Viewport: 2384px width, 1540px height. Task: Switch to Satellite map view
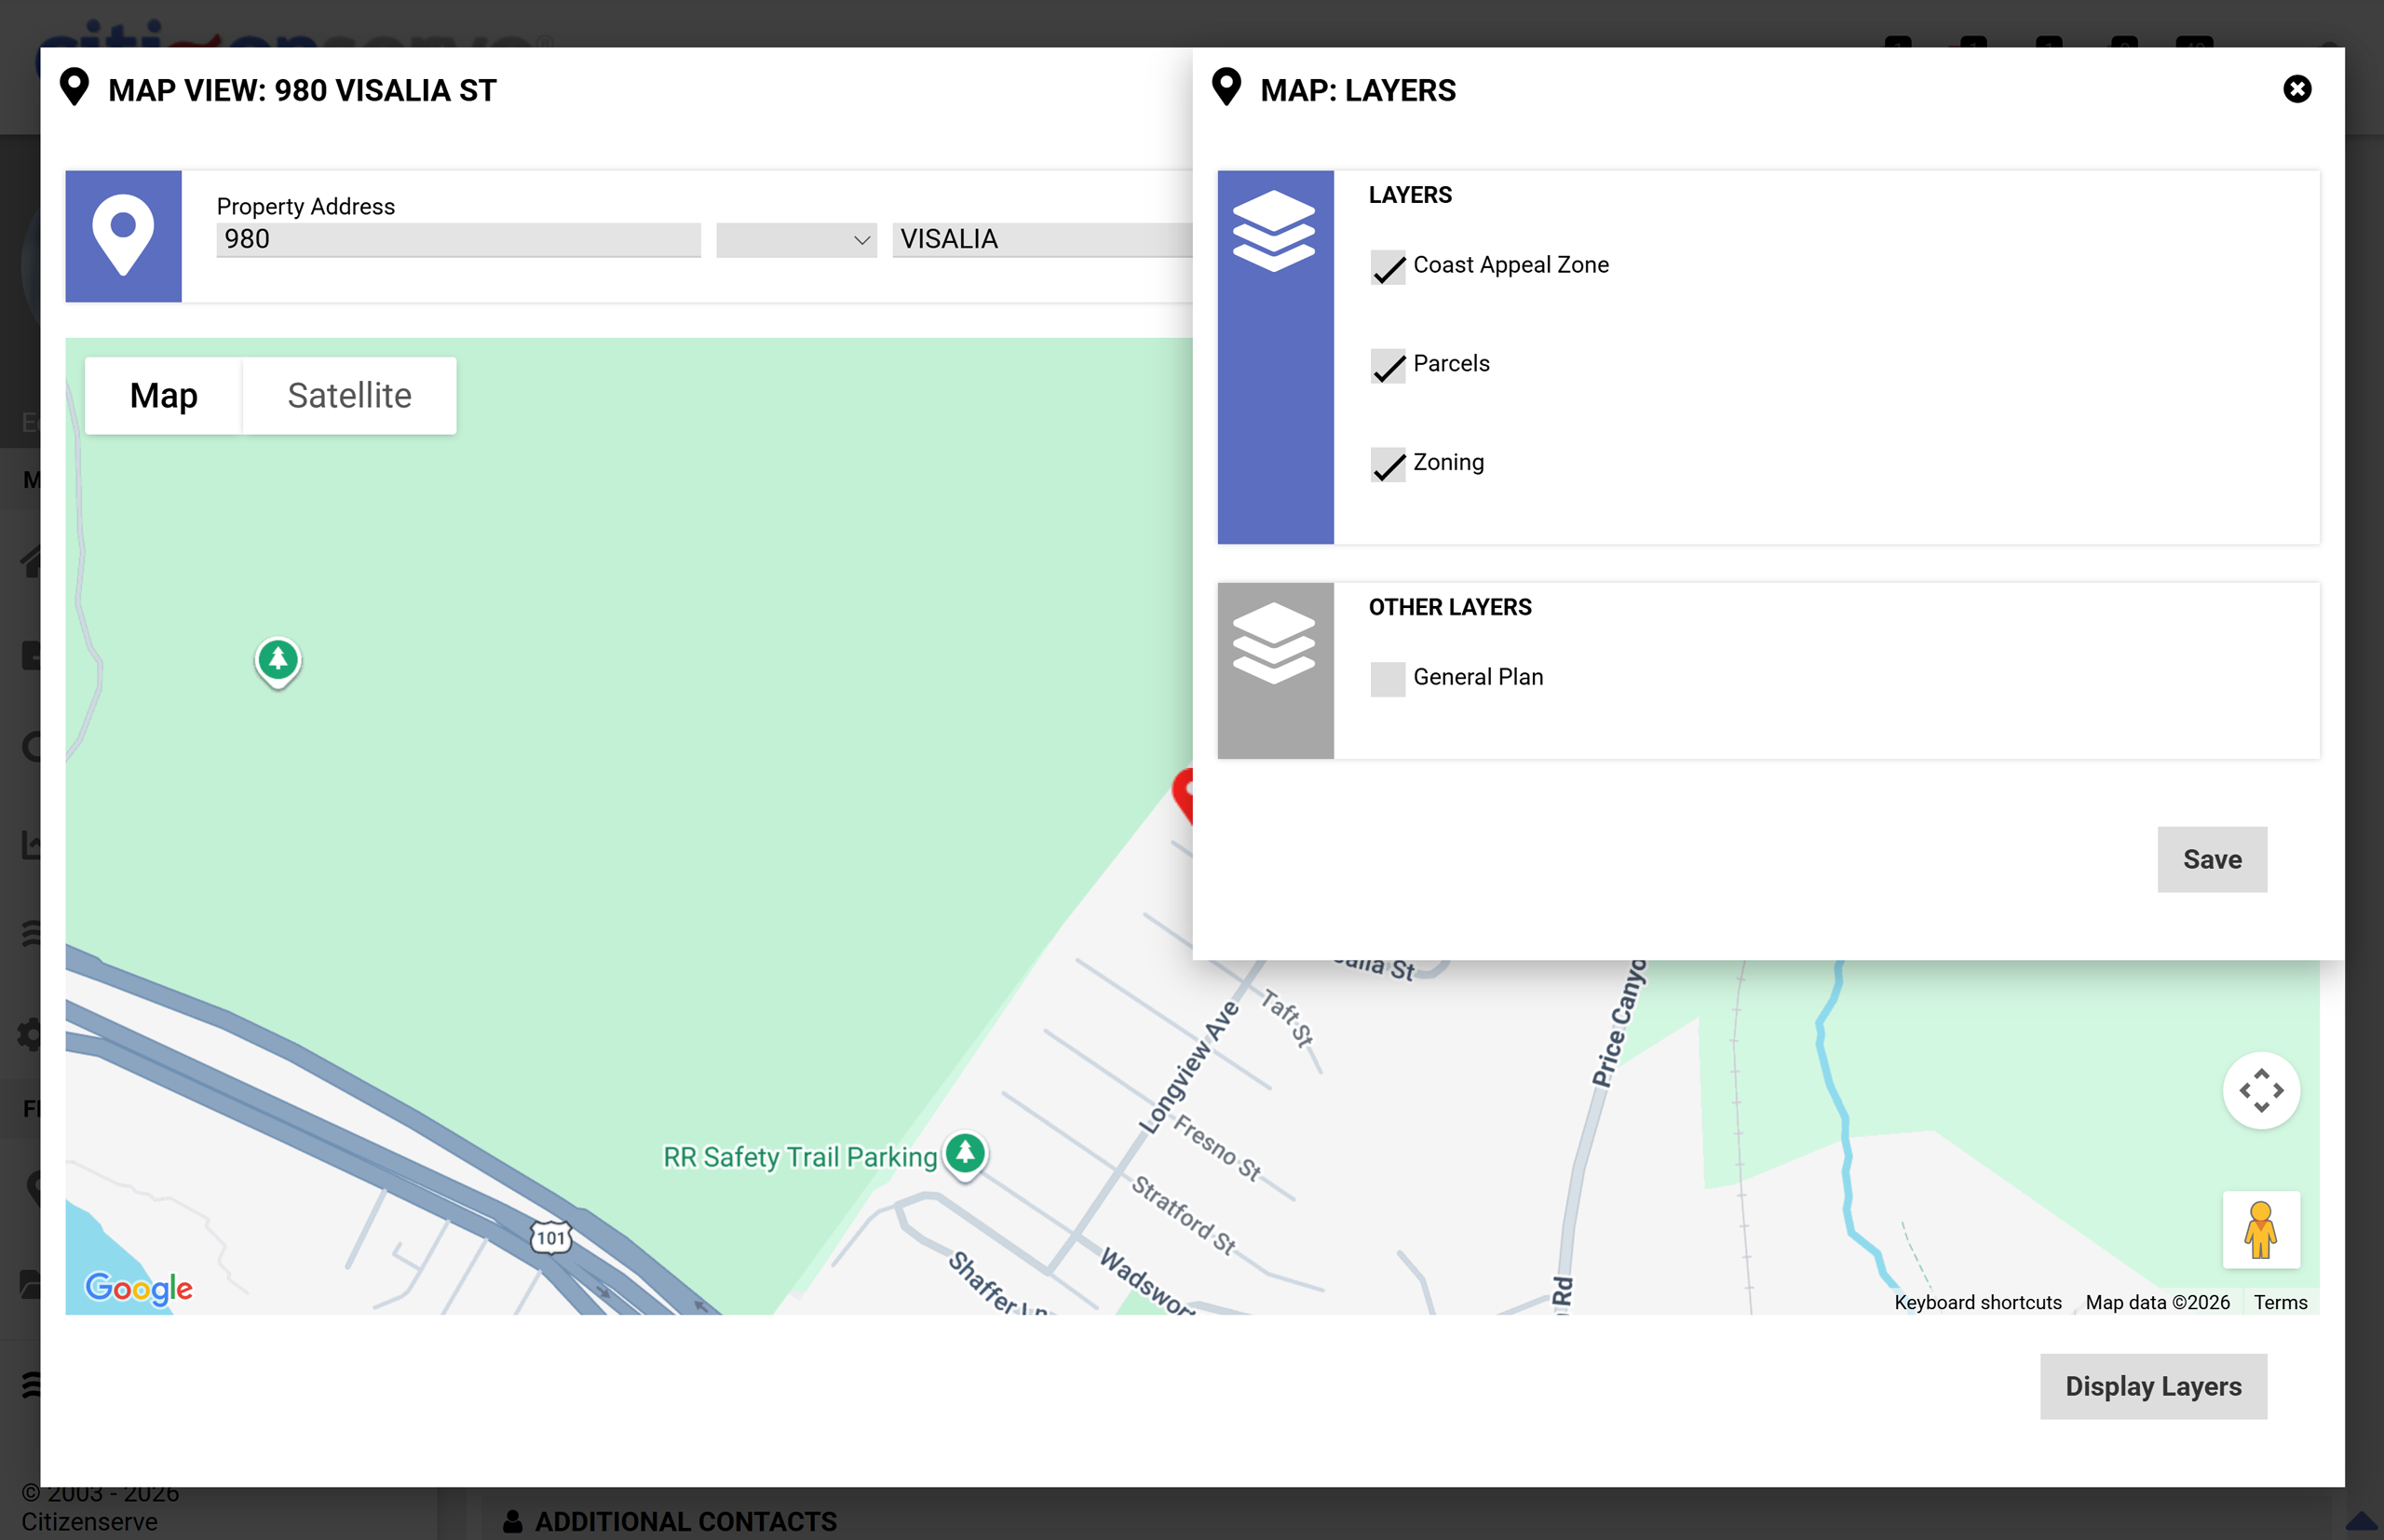point(349,396)
